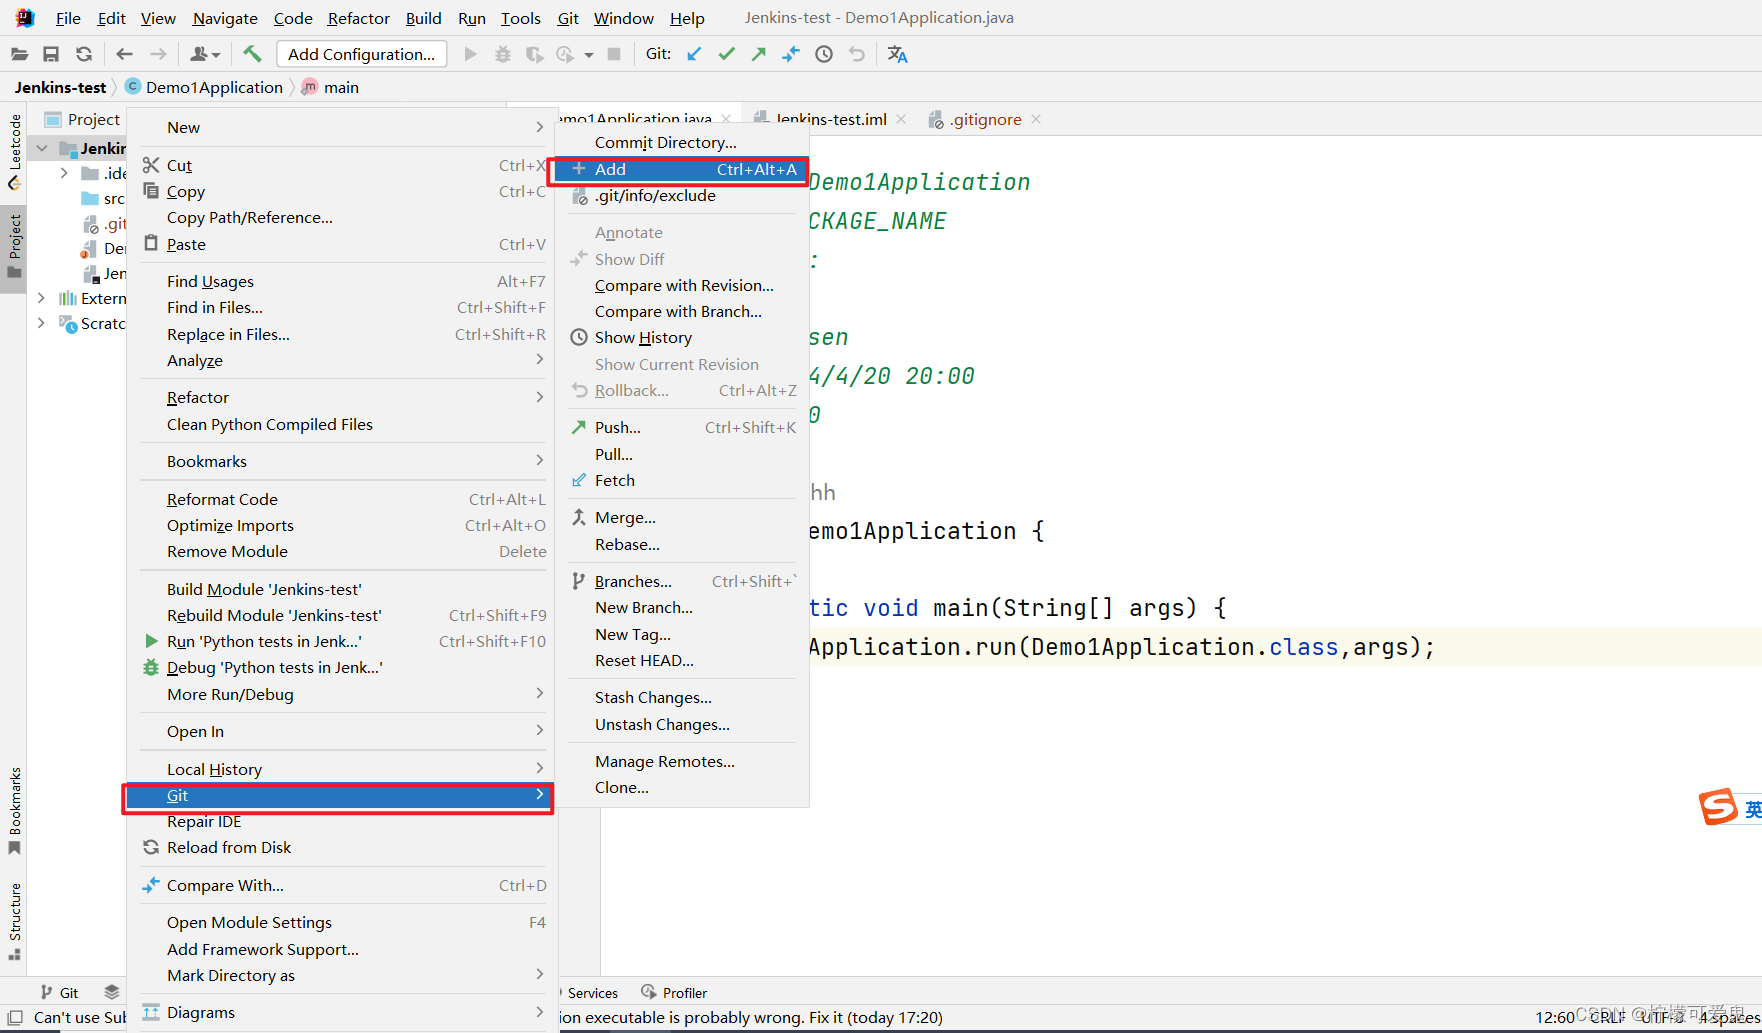This screenshot has height=1033, width=1762.
Task: Expand the .idea folder tree node
Action: point(64,173)
